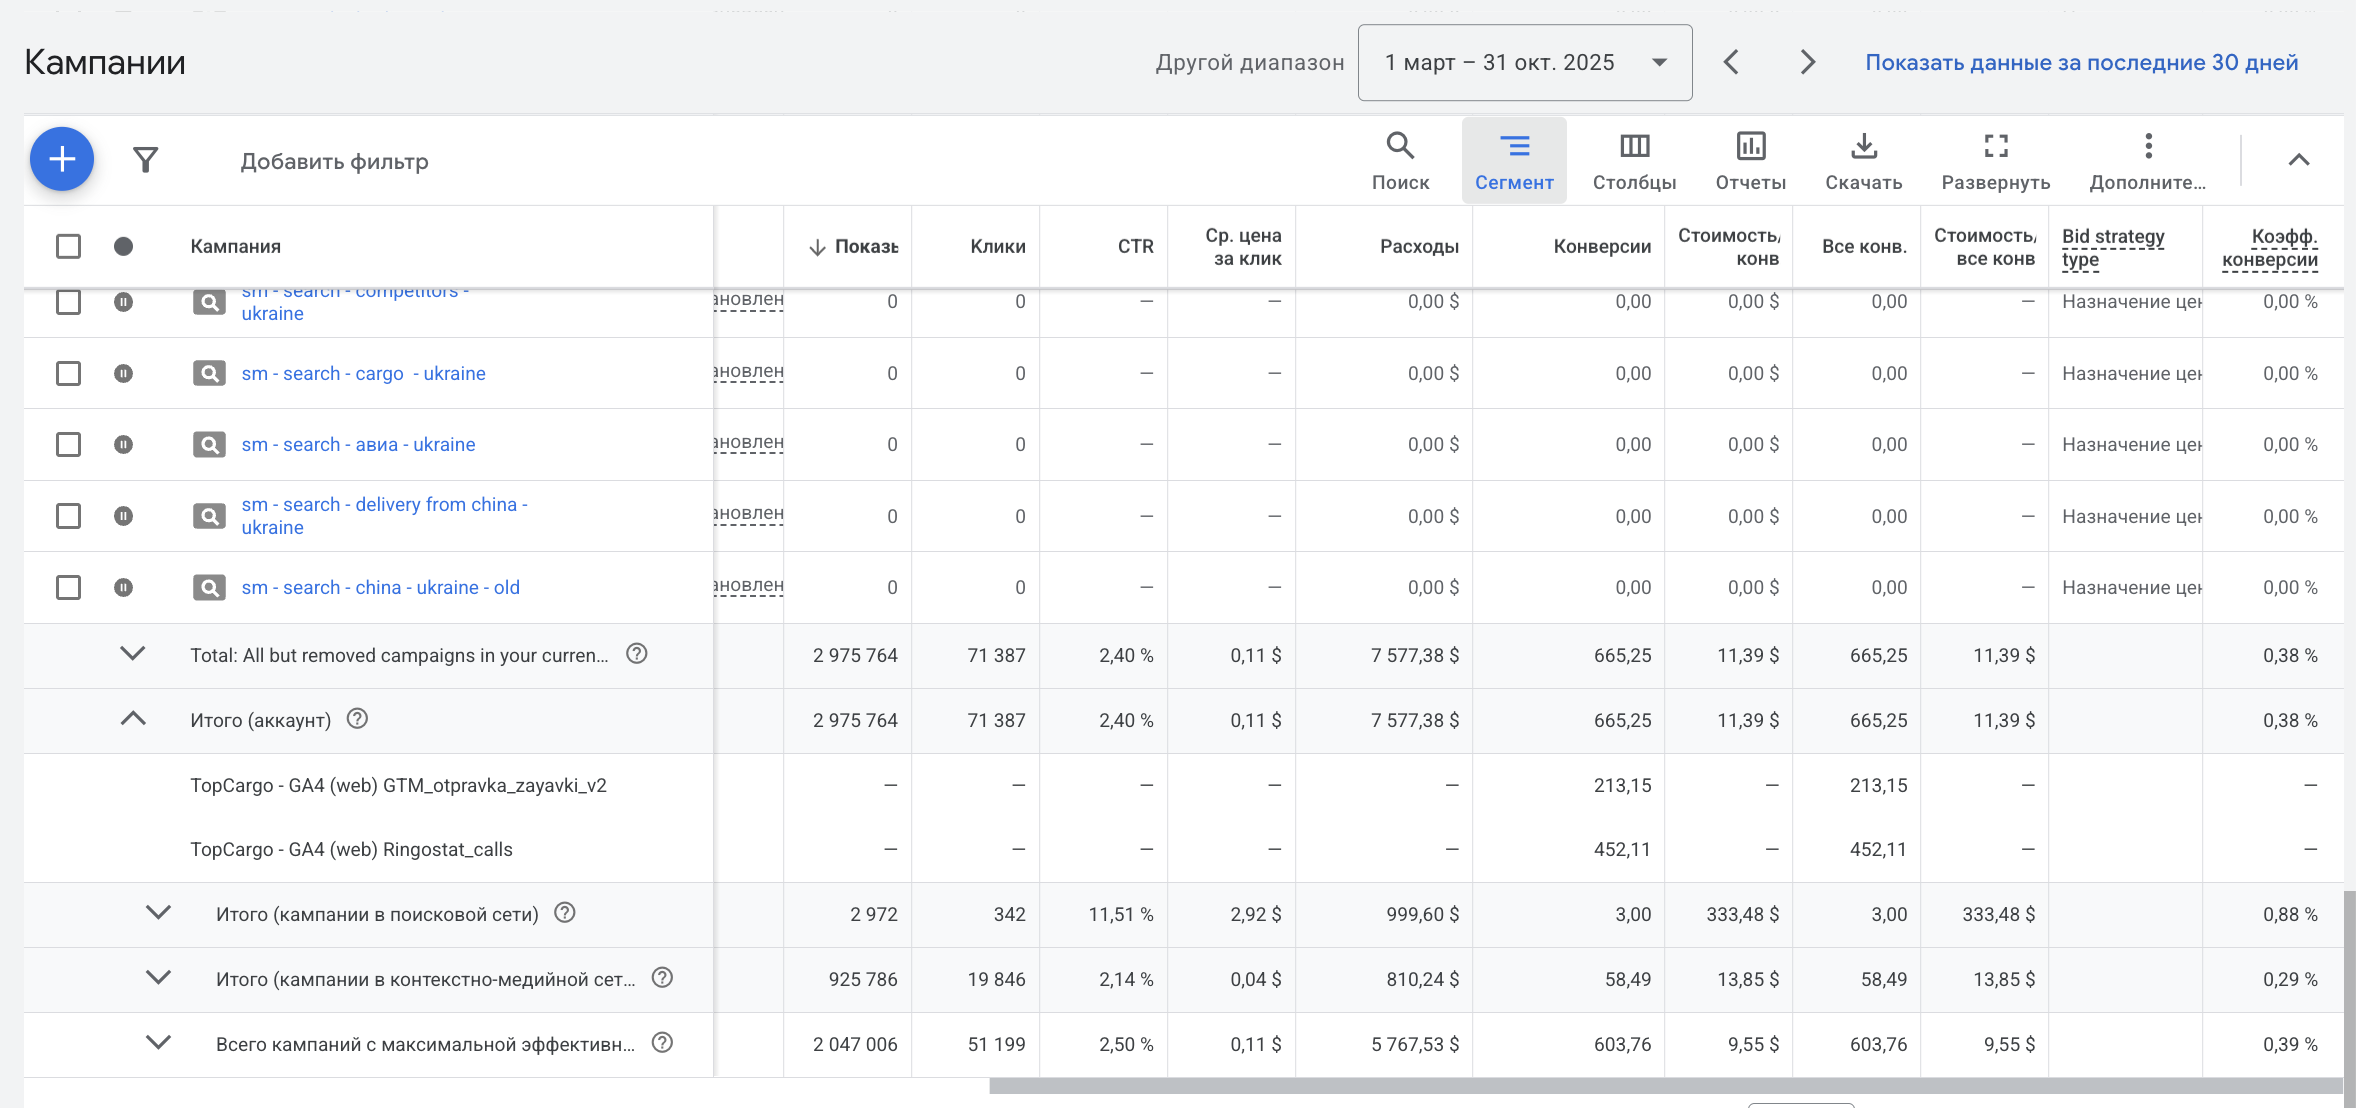2356x1108 pixels.
Task: Expand Итого (кампании в контекстно-медийной сети) row
Action: click(159, 978)
